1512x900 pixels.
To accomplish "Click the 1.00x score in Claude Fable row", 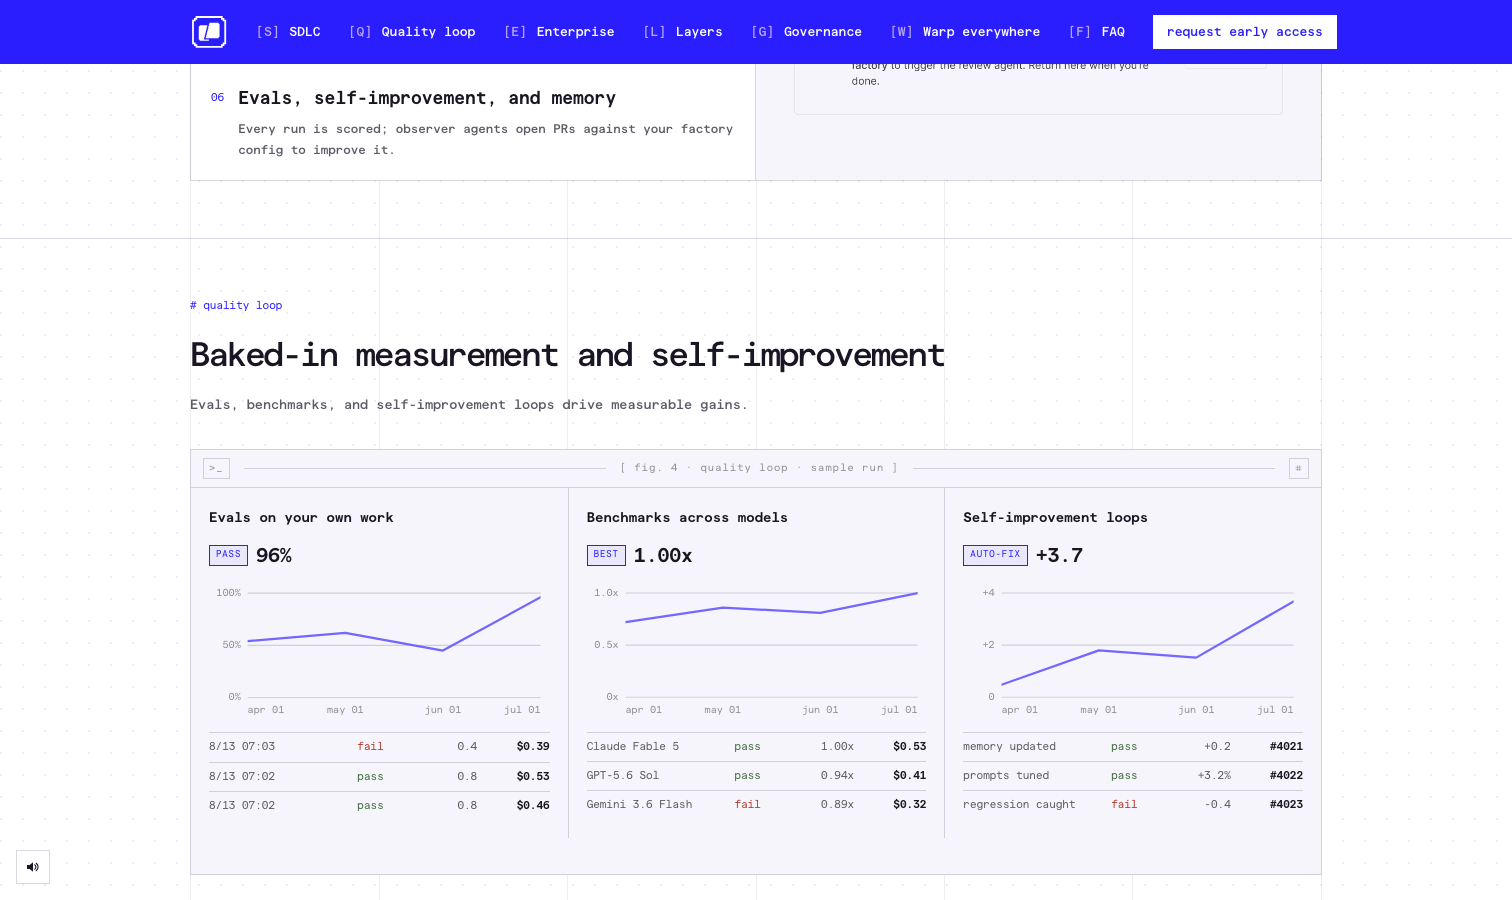I will pyautogui.click(x=837, y=747).
